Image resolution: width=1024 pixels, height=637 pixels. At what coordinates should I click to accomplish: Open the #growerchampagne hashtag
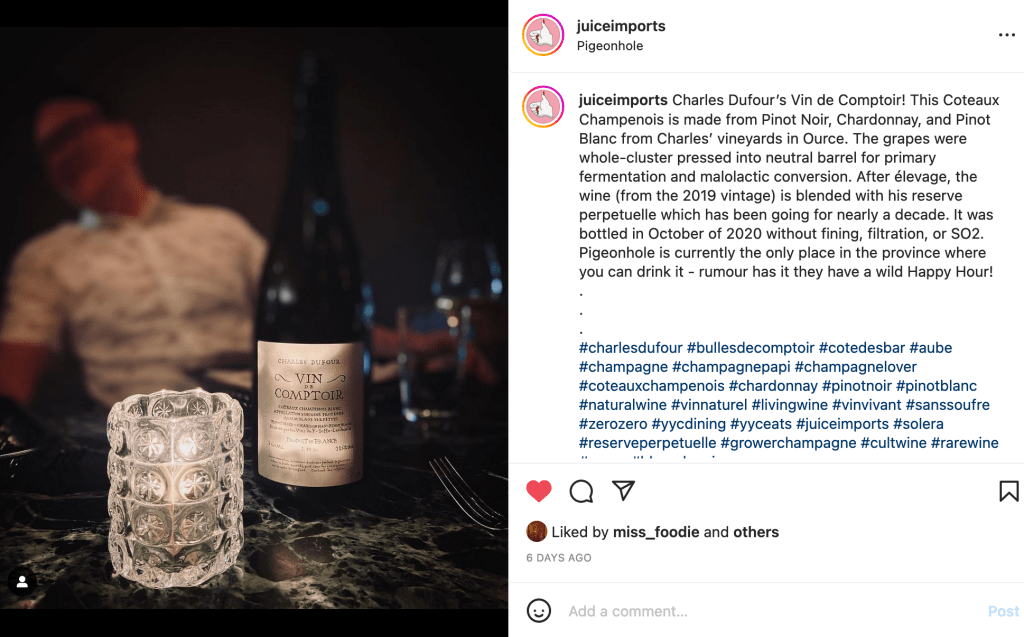click(788, 443)
